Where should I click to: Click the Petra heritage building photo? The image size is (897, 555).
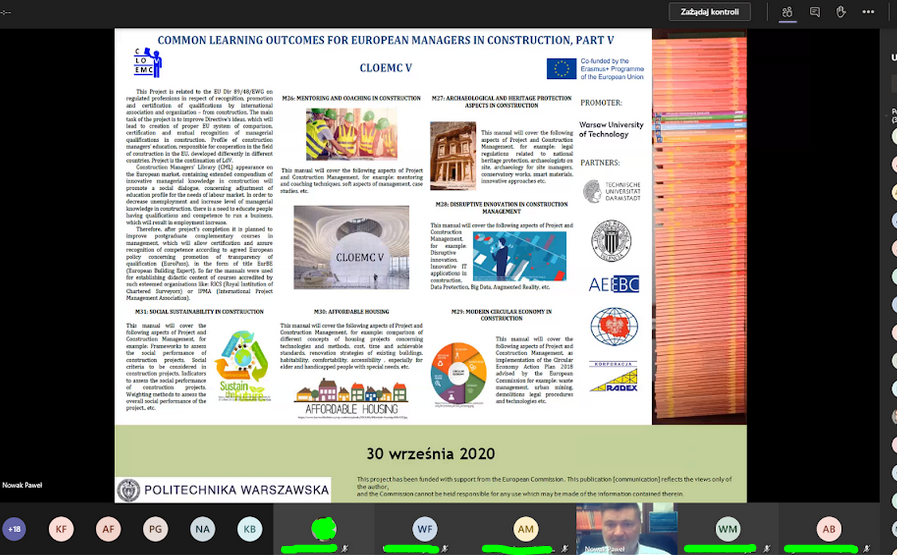(x=453, y=156)
